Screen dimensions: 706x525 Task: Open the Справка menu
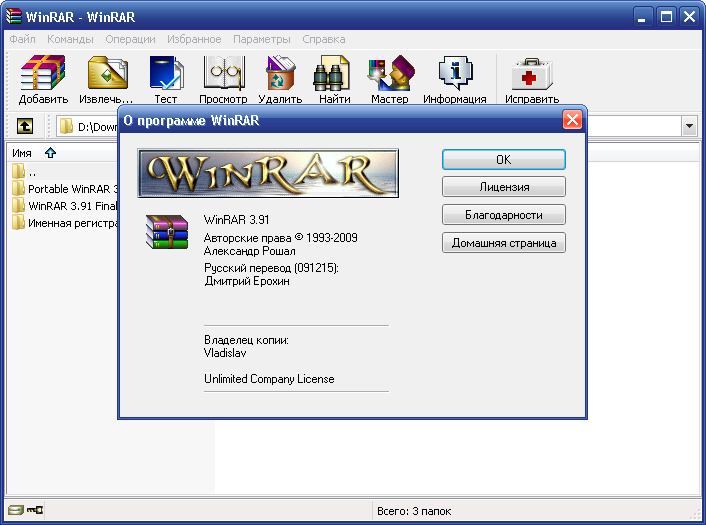click(323, 39)
